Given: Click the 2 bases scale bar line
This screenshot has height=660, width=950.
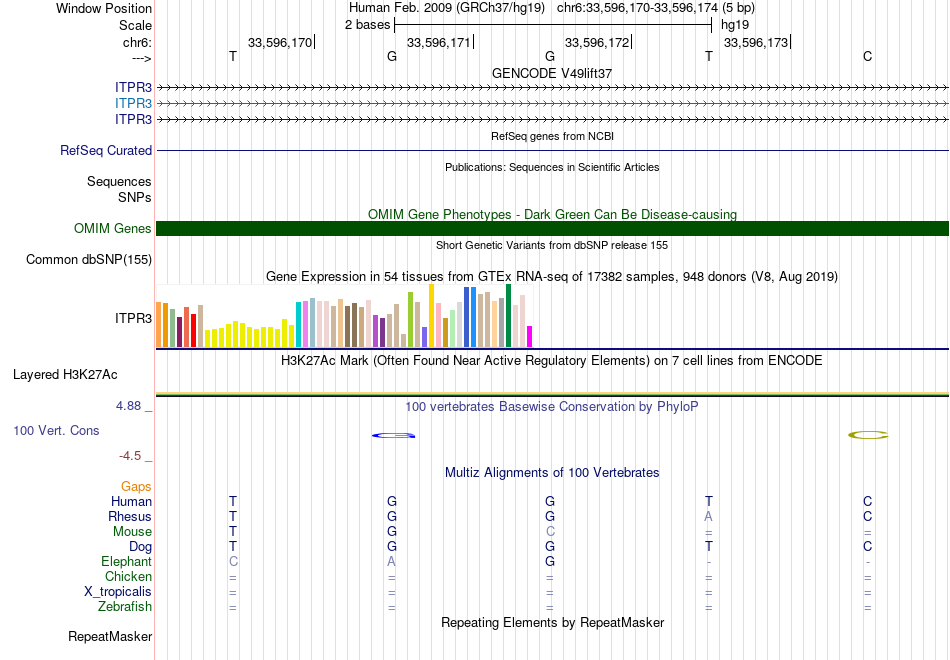Looking at the screenshot, I should pyautogui.click(x=553, y=25).
